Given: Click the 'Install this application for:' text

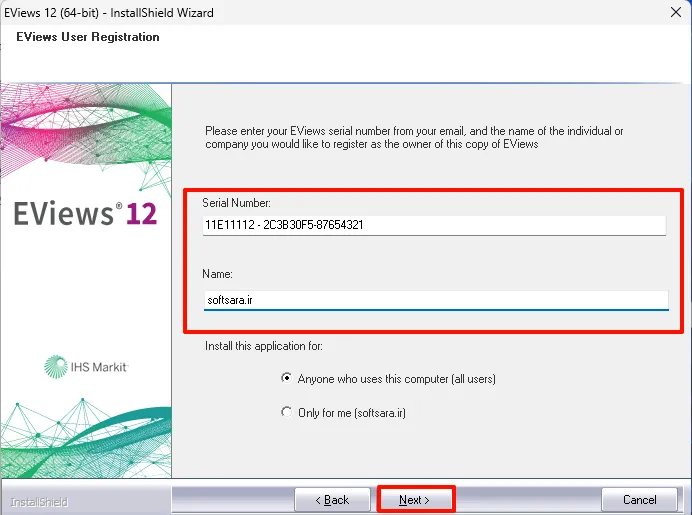Looking at the screenshot, I should [x=263, y=346].
